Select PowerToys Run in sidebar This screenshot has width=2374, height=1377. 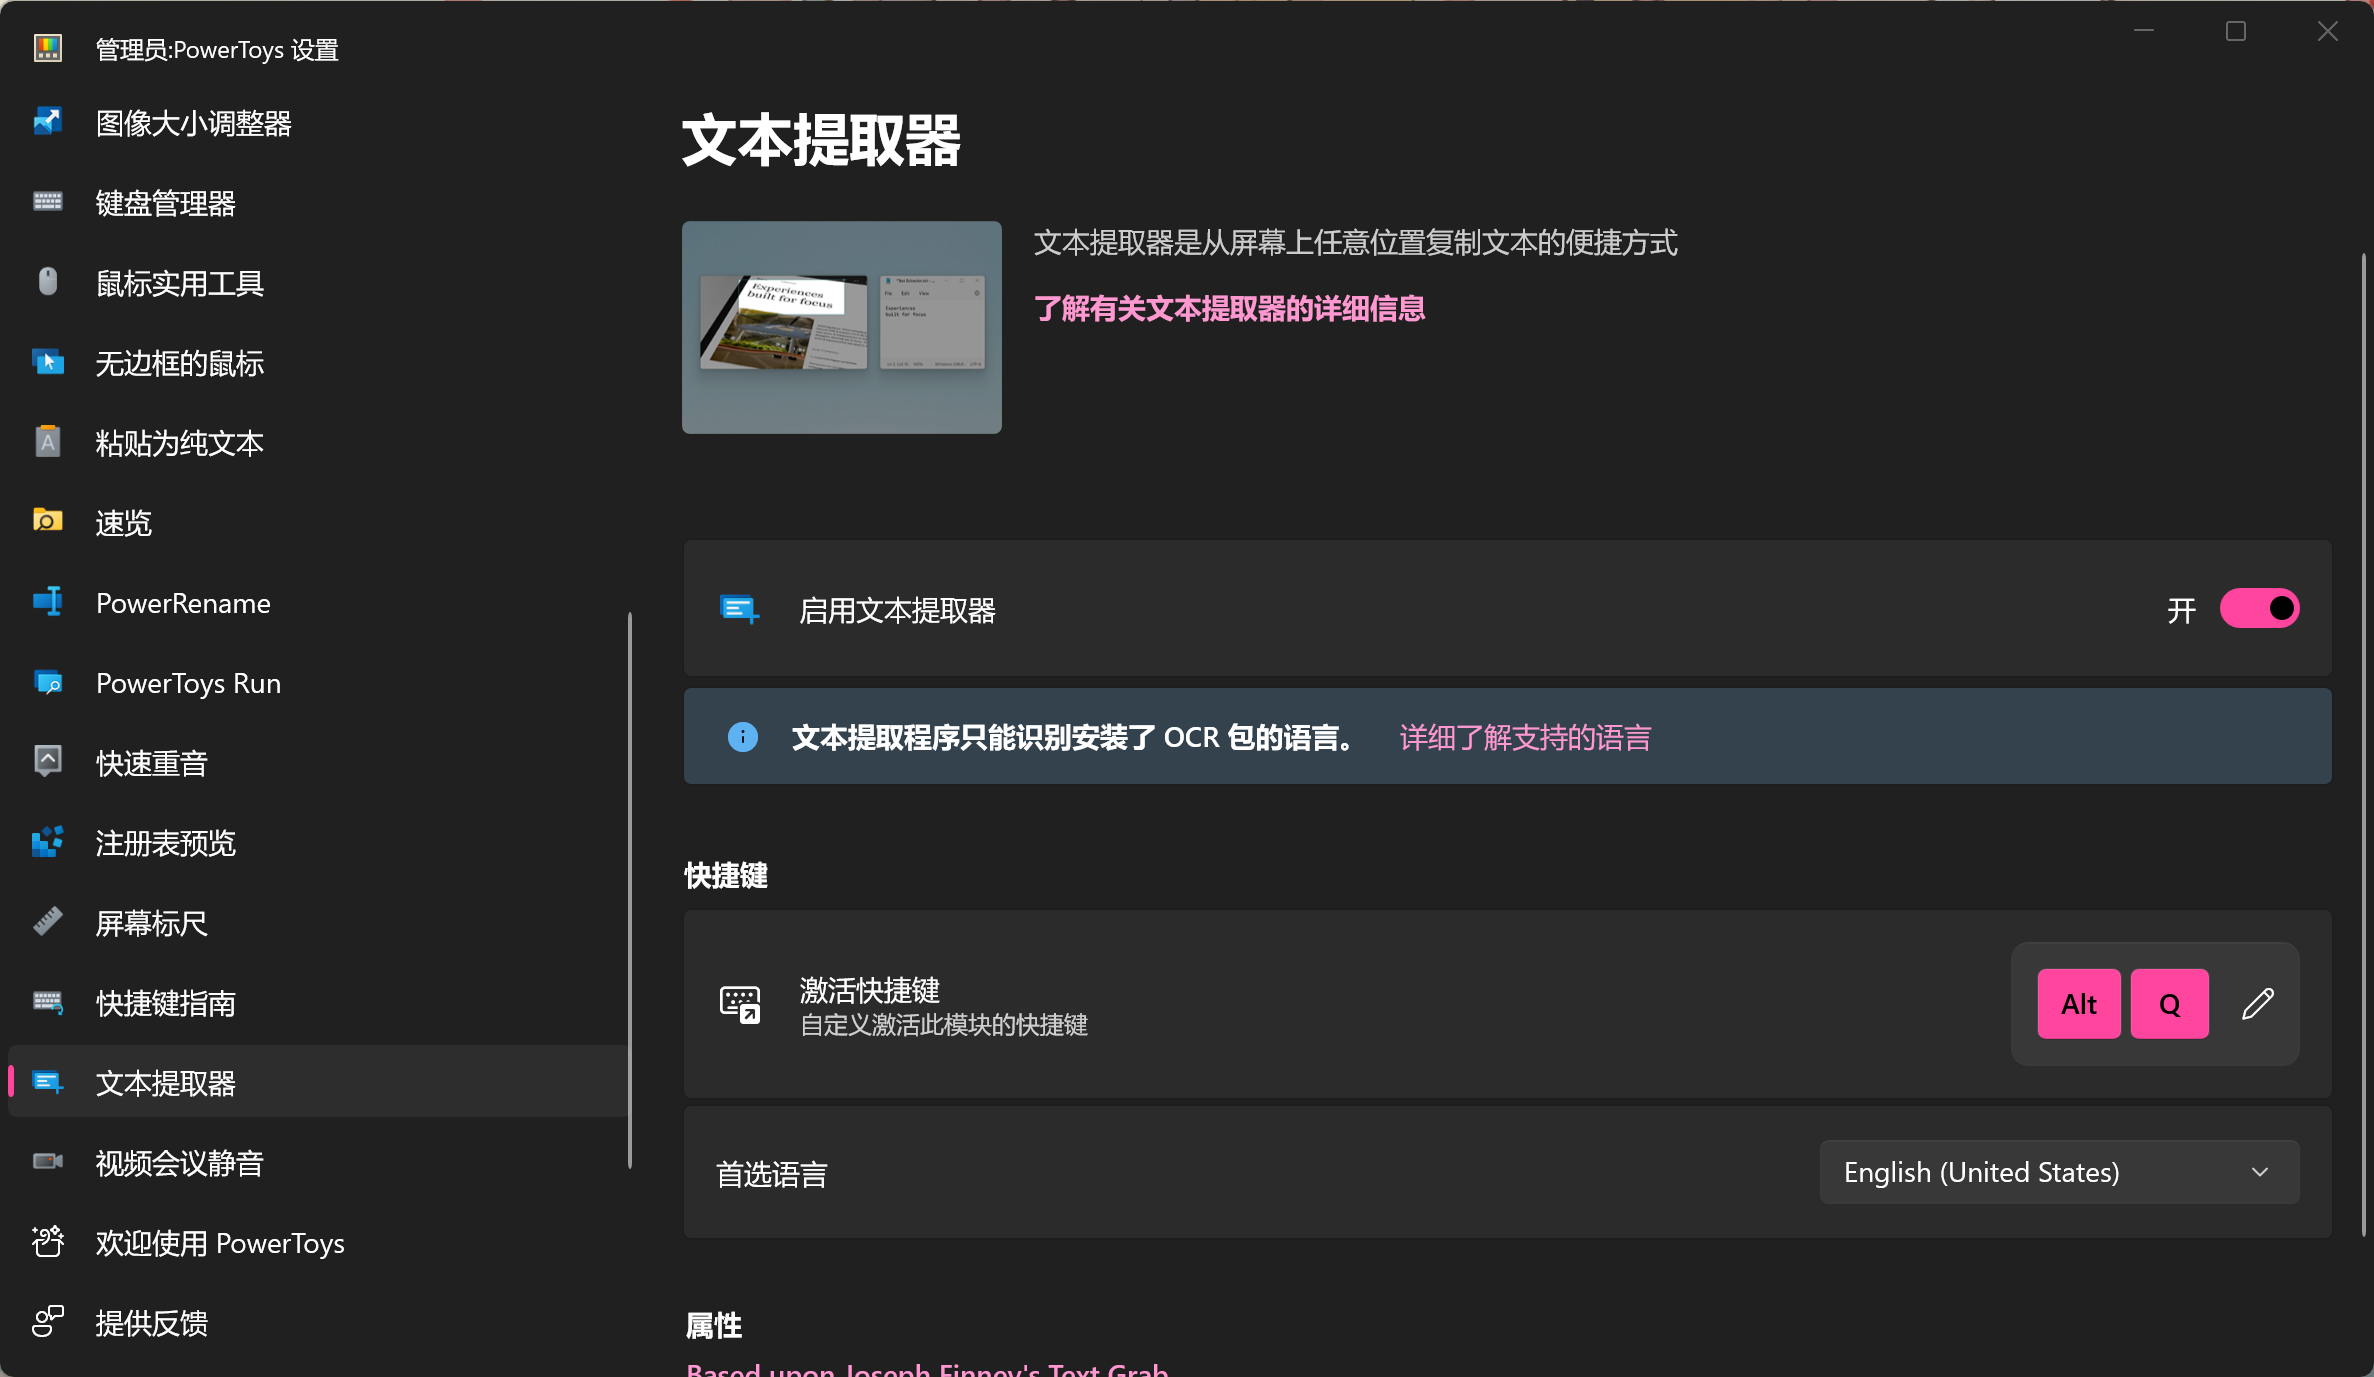(x=318, y=682)
